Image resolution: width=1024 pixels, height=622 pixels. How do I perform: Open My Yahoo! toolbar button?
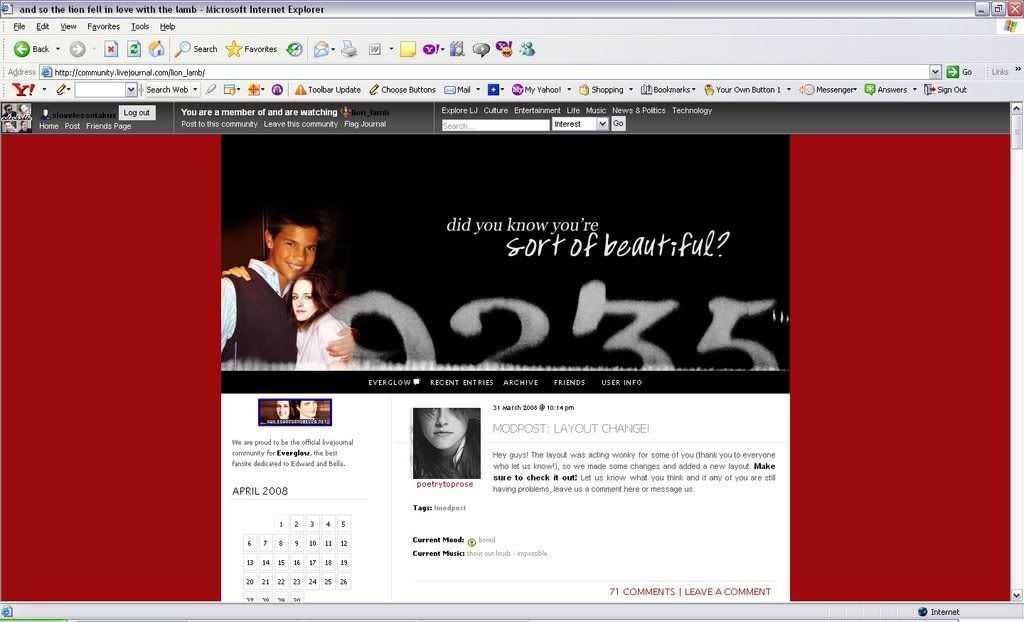point(536,90)
